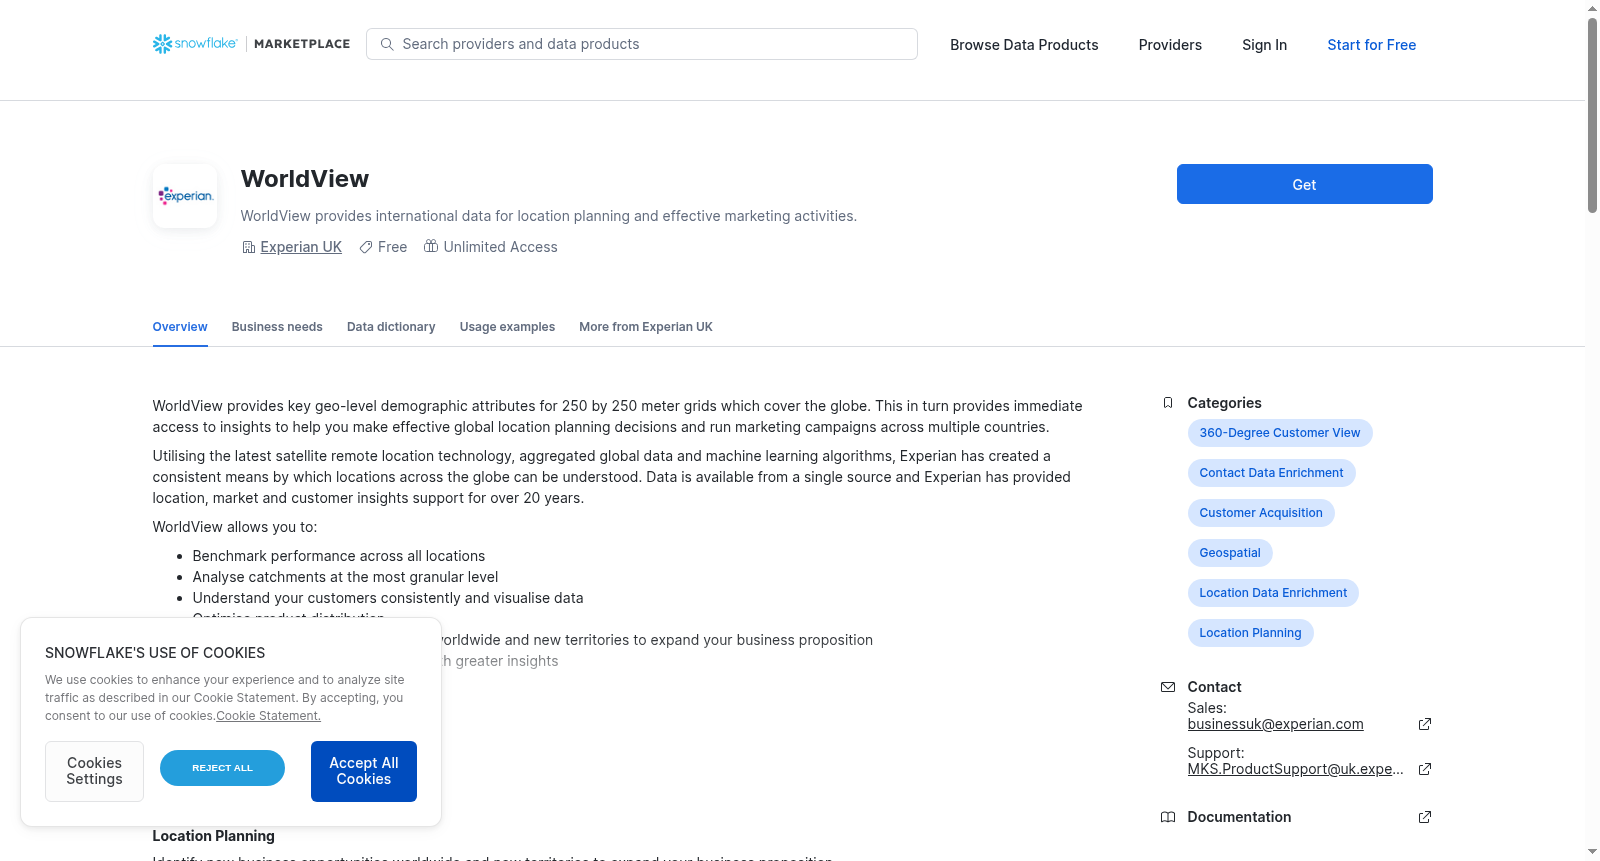This screenshot has height=861, width=1600.
Task: Select 360-Degree Customer View category
Action: [1280, 433]
